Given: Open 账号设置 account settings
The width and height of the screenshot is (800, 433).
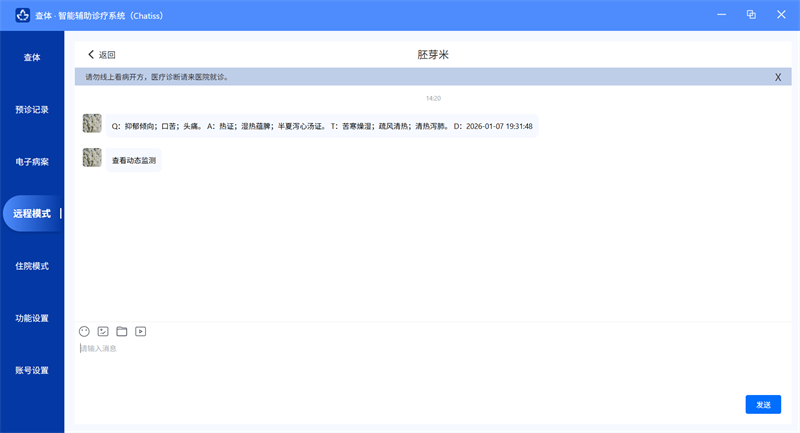Looking at the screenshot, I should pos(32,370).
